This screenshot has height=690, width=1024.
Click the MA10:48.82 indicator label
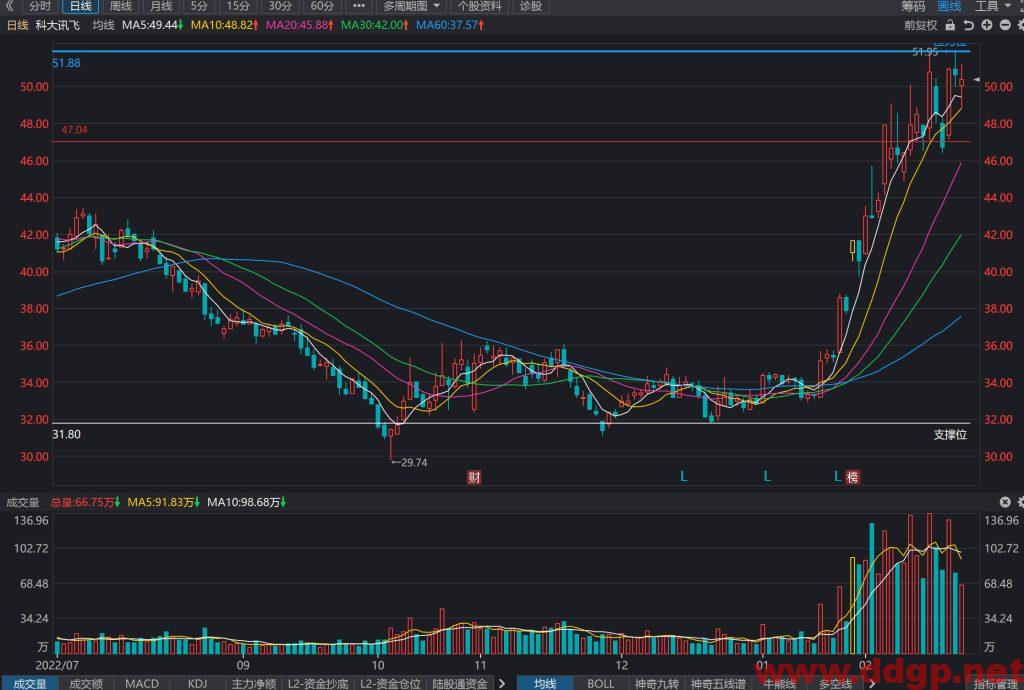224,25
